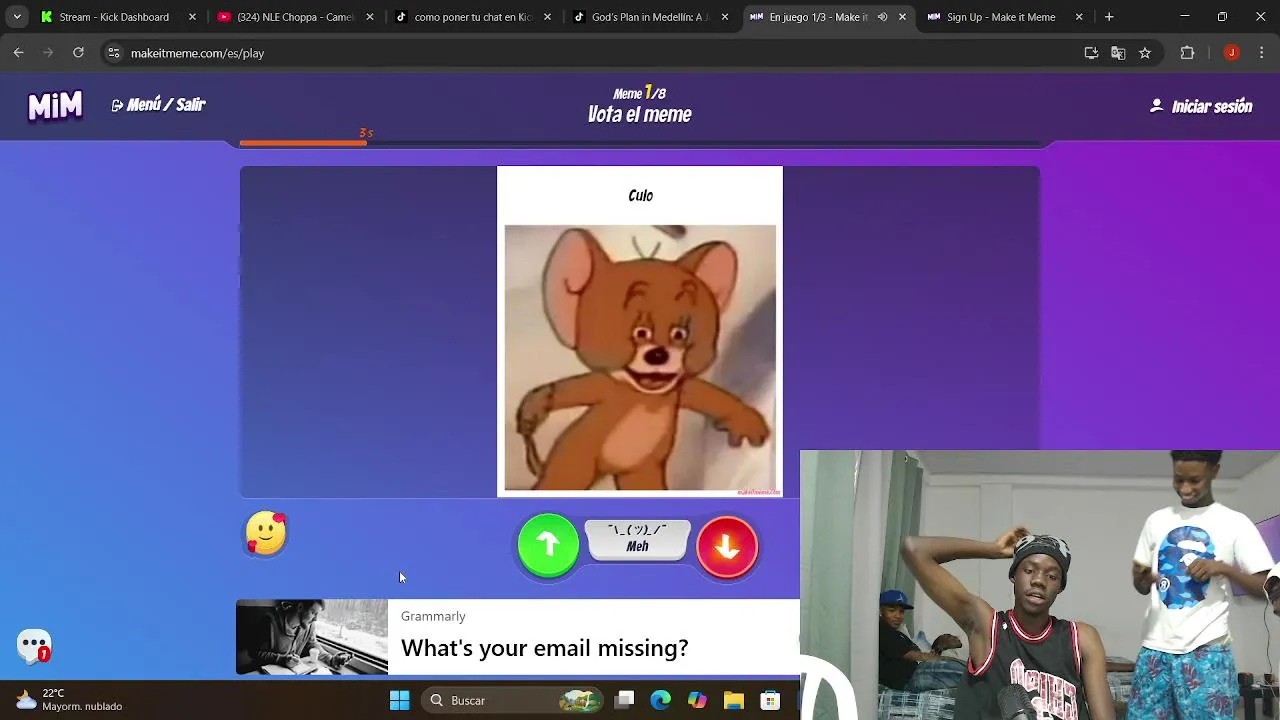Click the Jerry mouse meme image
Screen dimensions: 1280x720
(640, 358)
